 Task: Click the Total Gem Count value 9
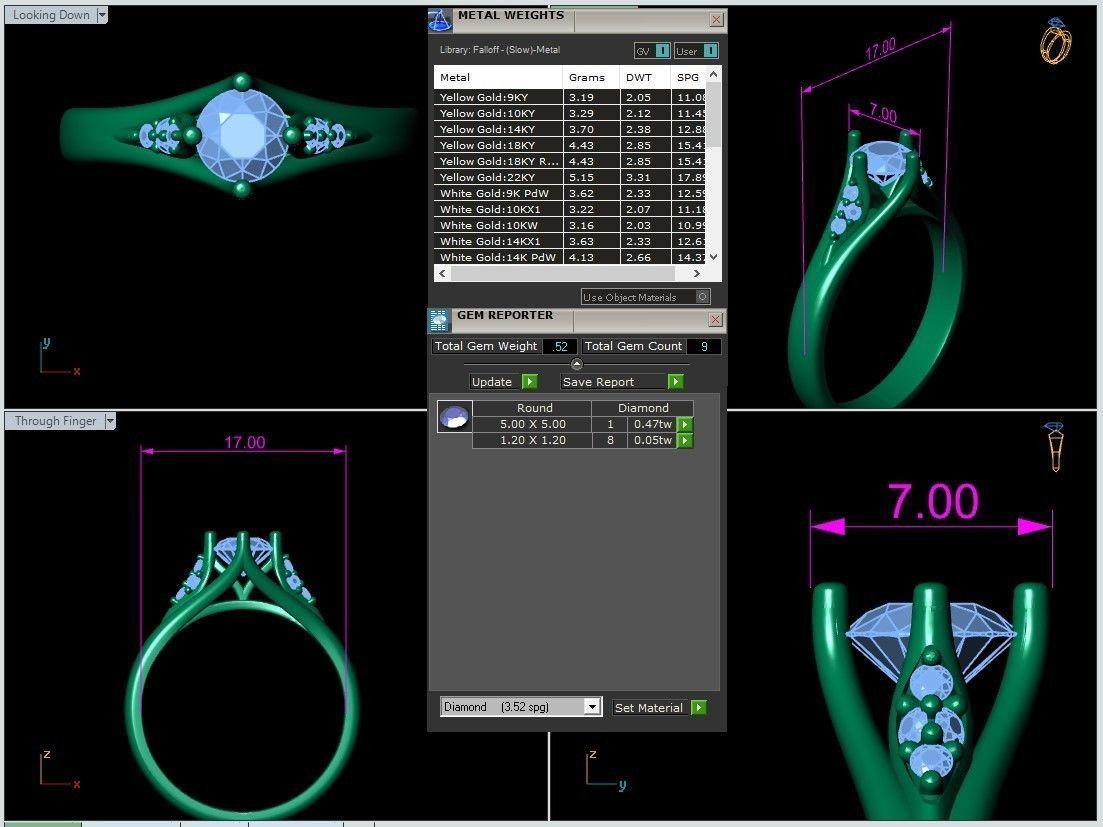[x=703, y=346]
